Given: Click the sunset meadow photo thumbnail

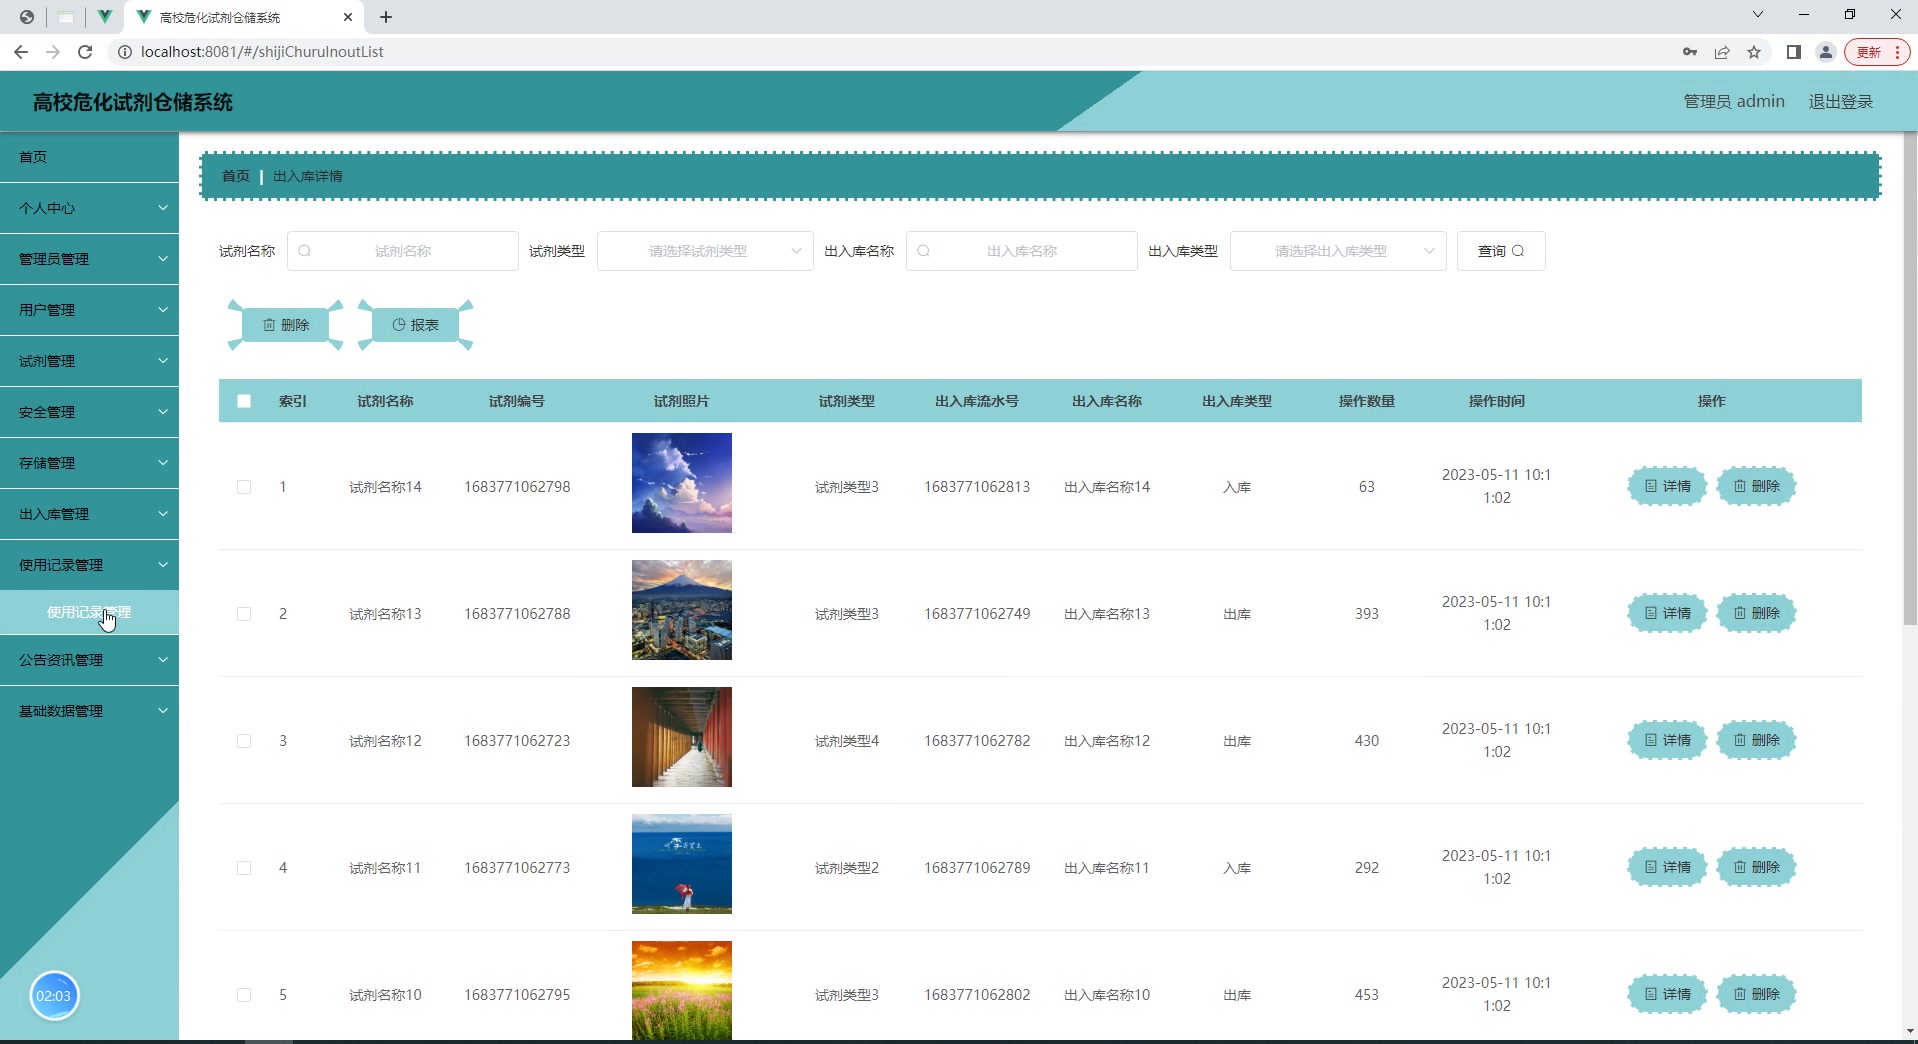Looking at the screenshot, I should pyautogui.click(x=682, y=990).
